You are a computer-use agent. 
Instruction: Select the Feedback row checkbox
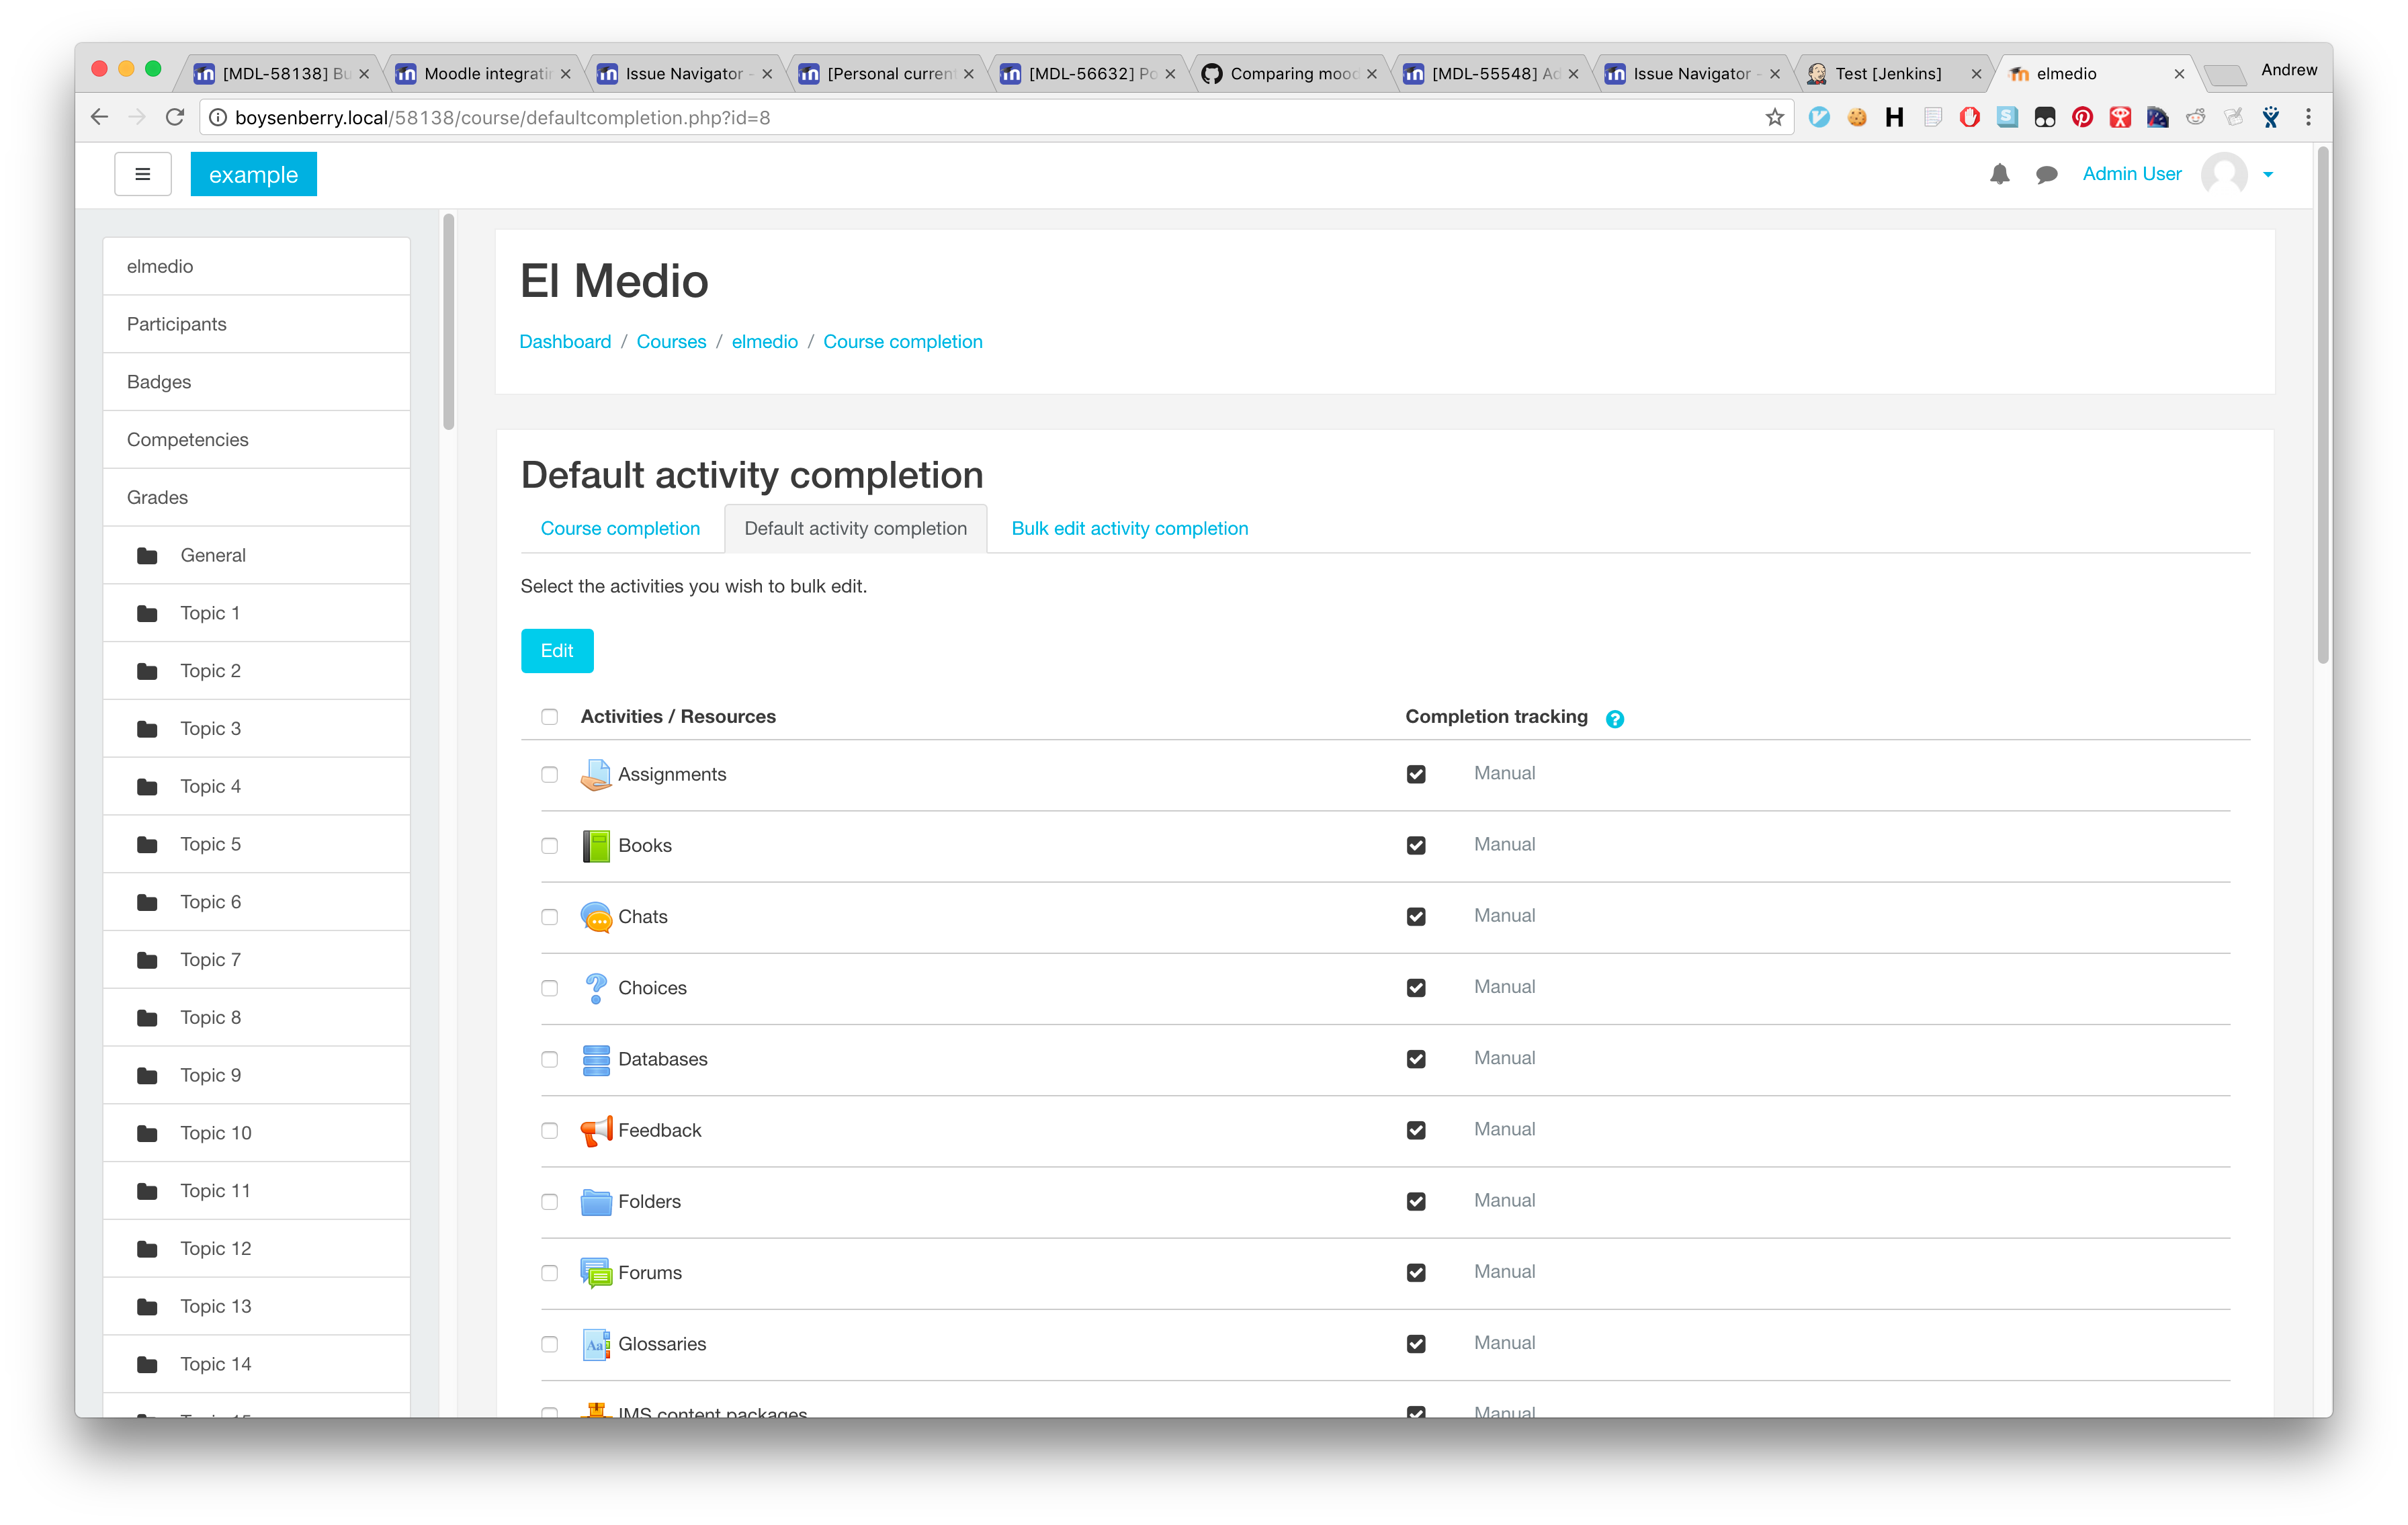pyautogui.click(x=549, y=1130)
